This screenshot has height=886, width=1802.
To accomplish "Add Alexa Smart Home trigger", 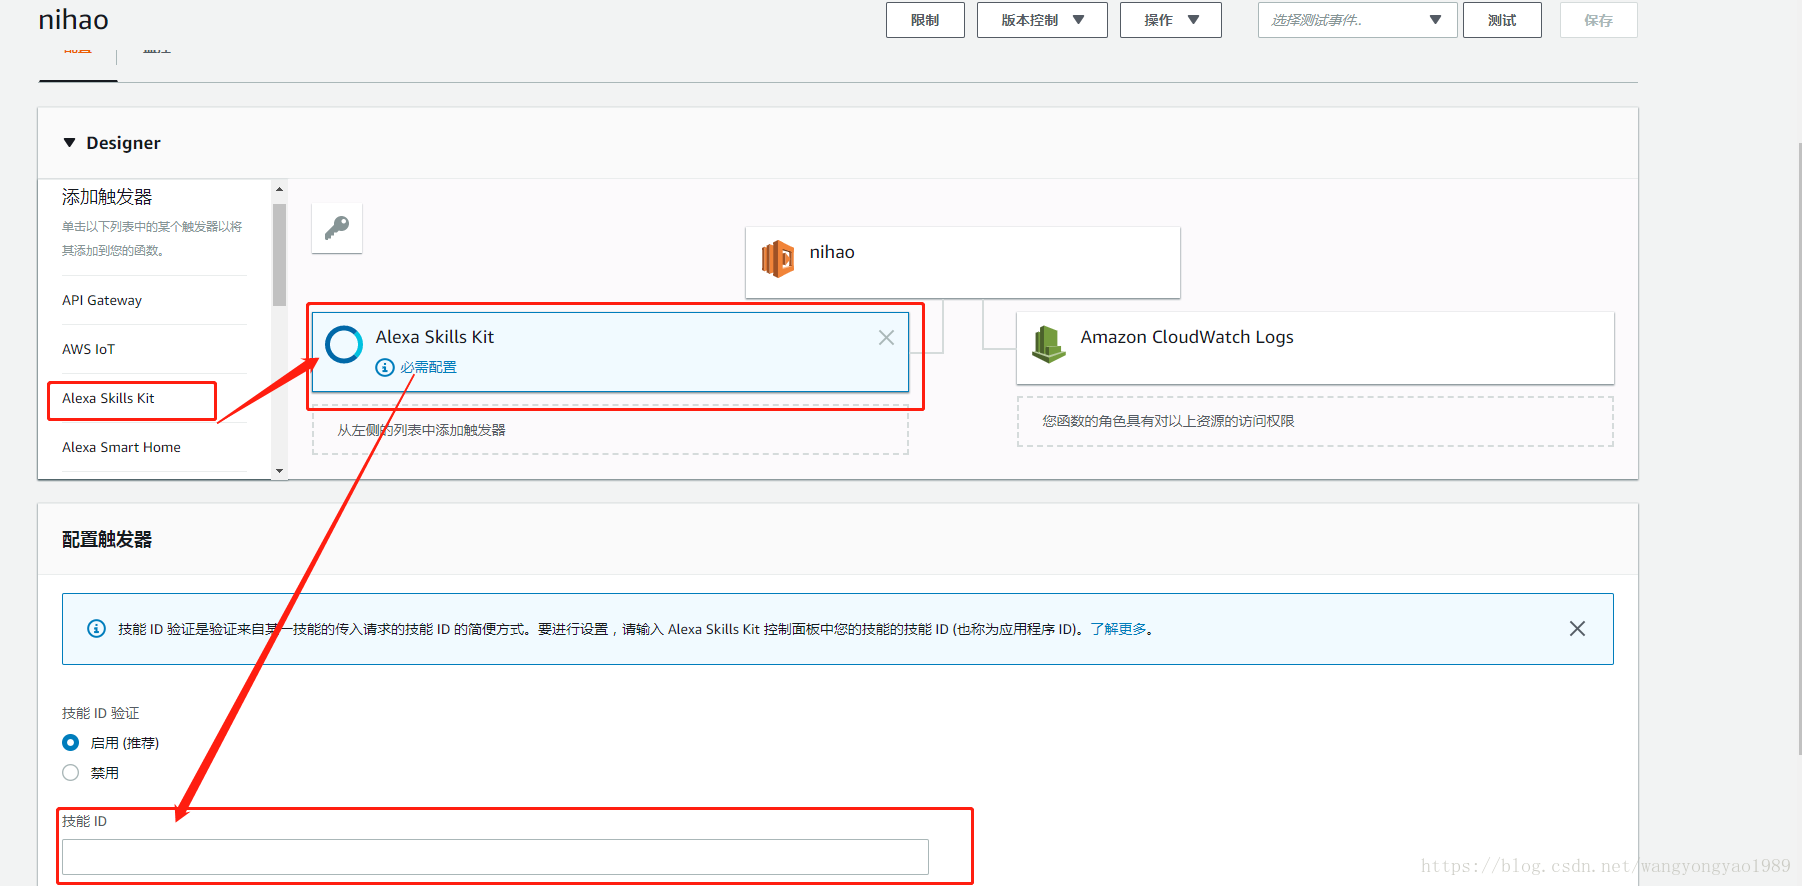I will tap(121, 447).
